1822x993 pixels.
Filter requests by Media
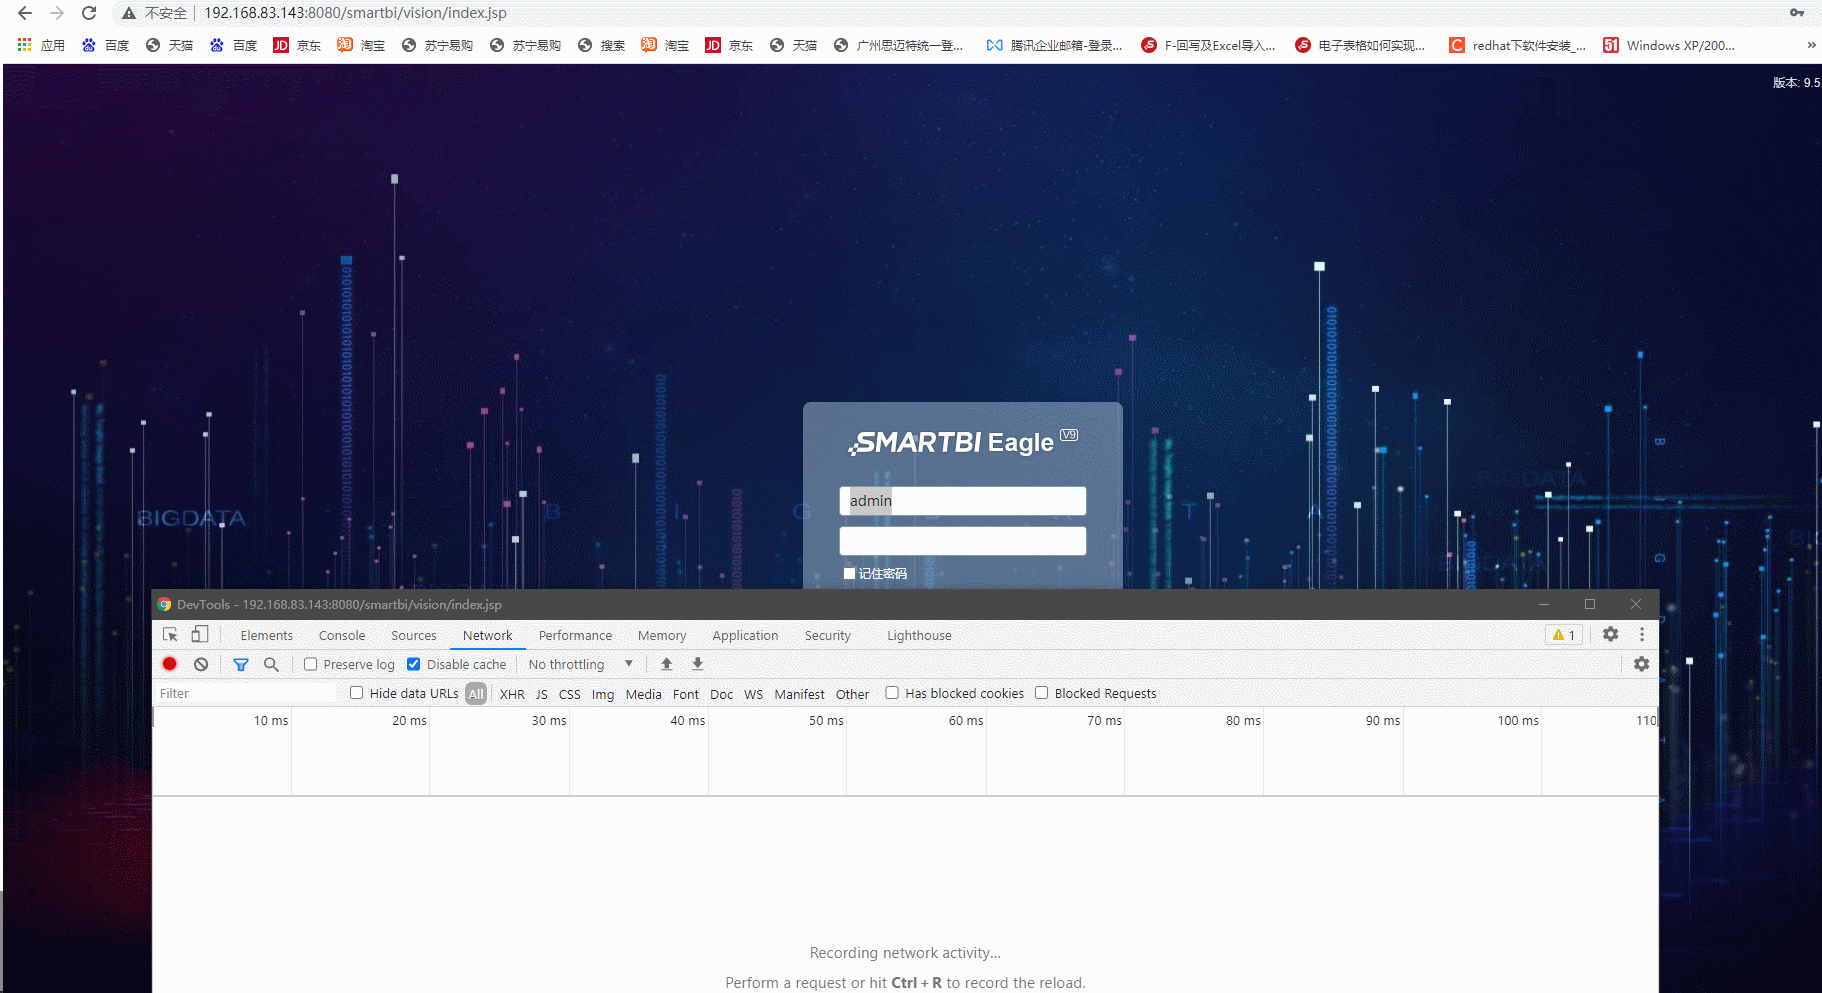click(644, 694)
